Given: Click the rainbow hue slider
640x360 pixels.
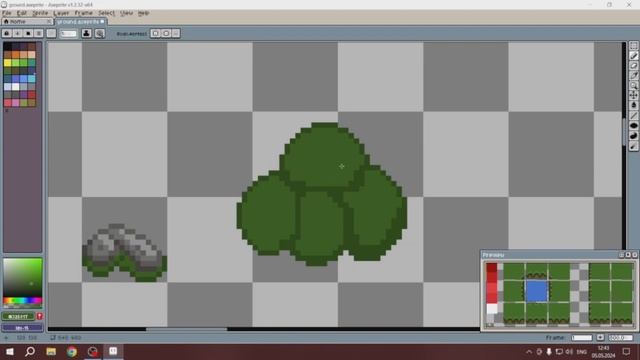Looking at the screenshot, I should (22, 301).
